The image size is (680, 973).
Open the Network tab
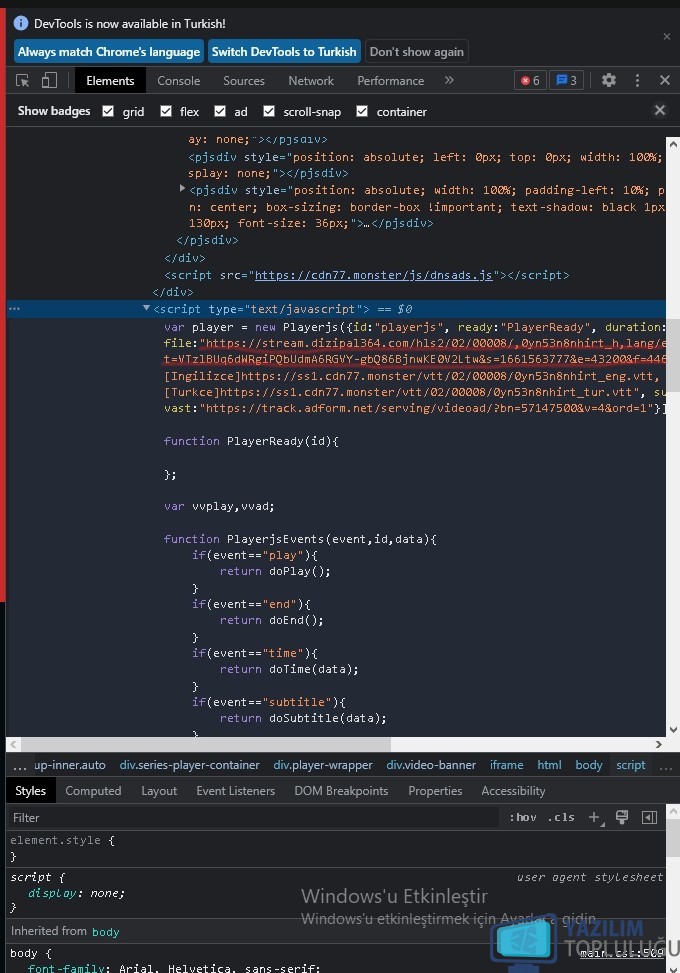[311, 81]
